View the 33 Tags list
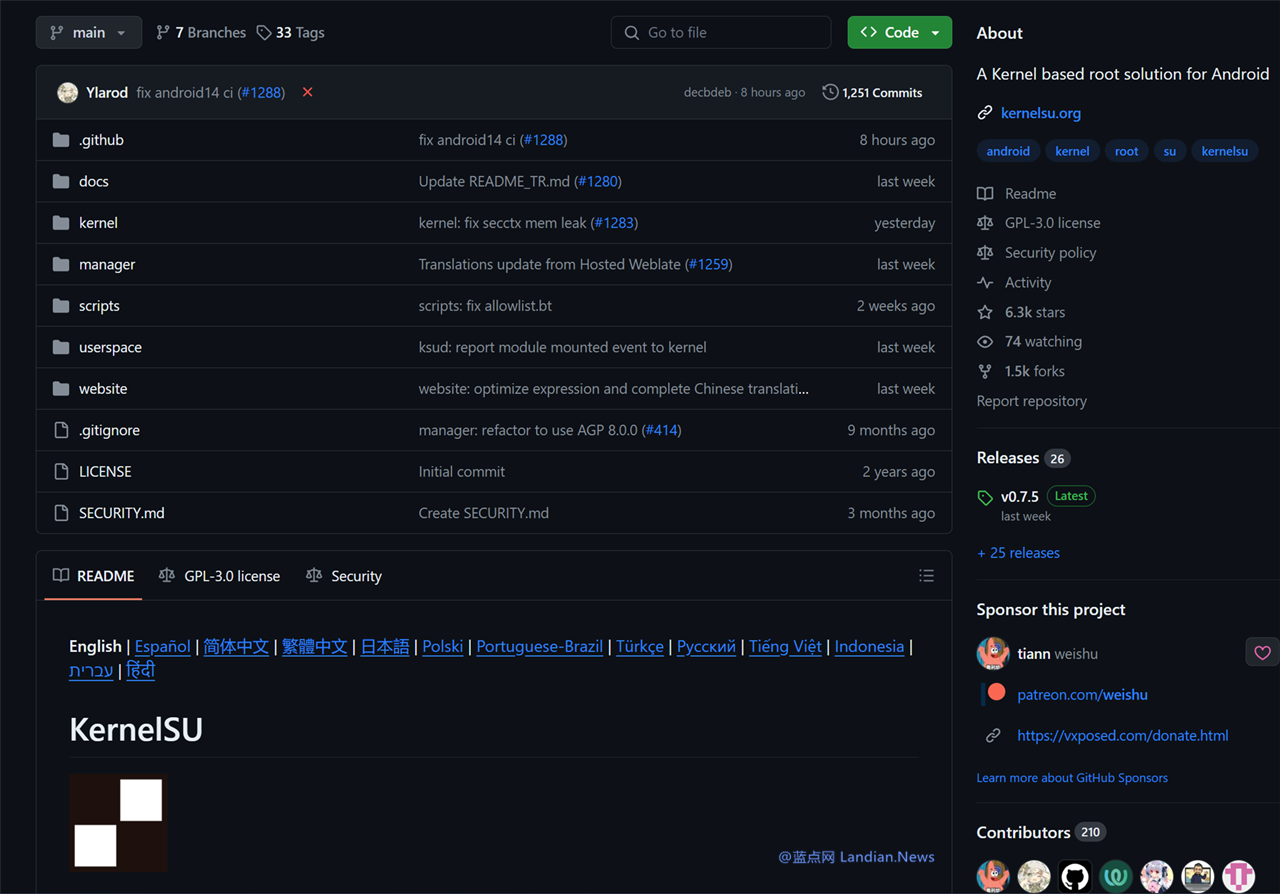 point(290,32)
